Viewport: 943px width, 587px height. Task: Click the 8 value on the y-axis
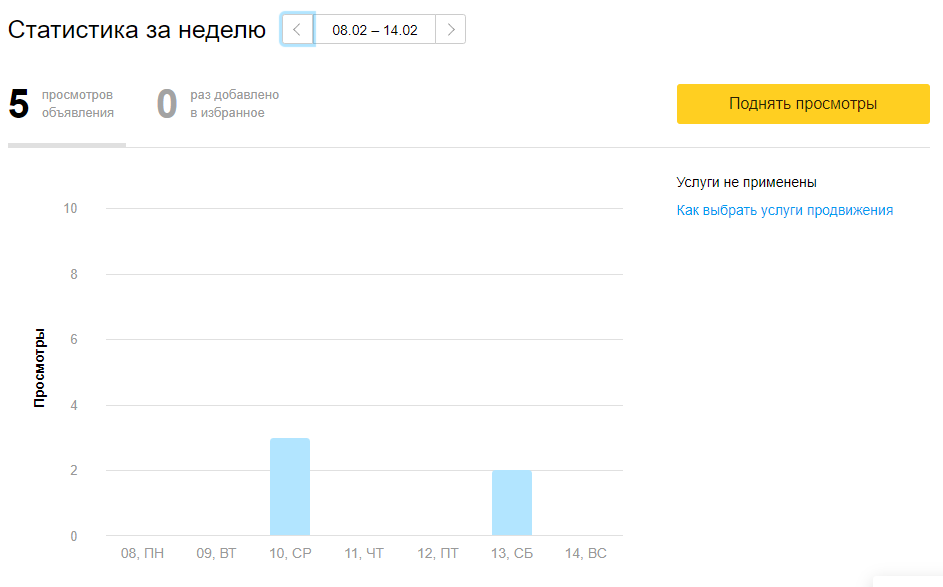[74, 275]
